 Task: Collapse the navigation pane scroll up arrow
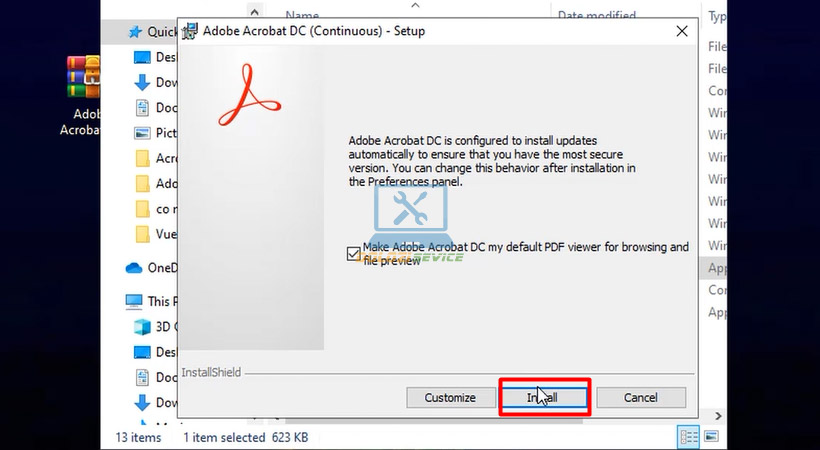tap(254, 12)
